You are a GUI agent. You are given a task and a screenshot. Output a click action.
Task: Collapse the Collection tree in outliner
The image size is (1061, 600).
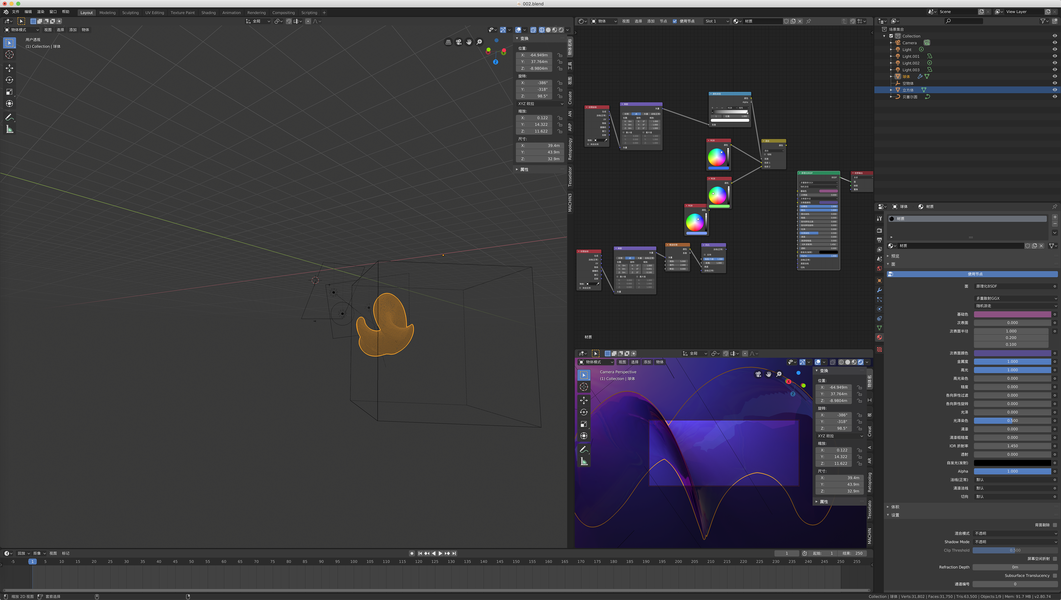(x=884, y=36)
